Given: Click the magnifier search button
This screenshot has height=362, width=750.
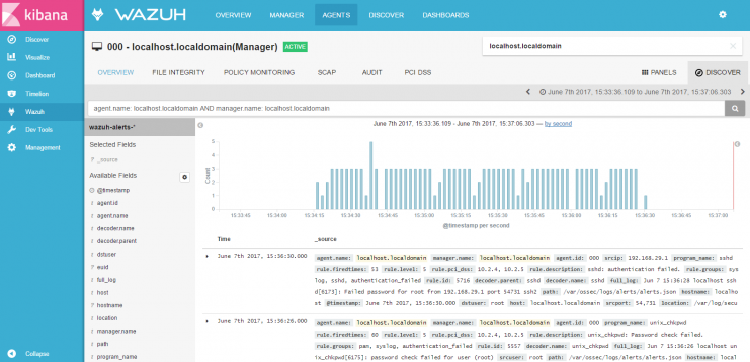Looking at the screenshot, I should point(735,109).
